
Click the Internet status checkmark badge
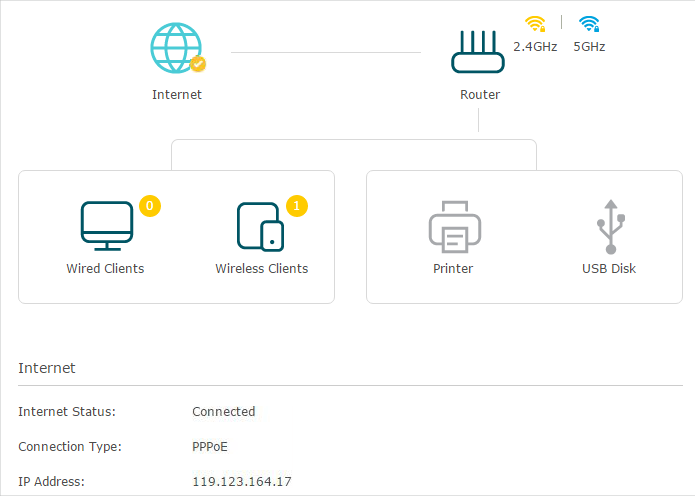tap(198, 65)
